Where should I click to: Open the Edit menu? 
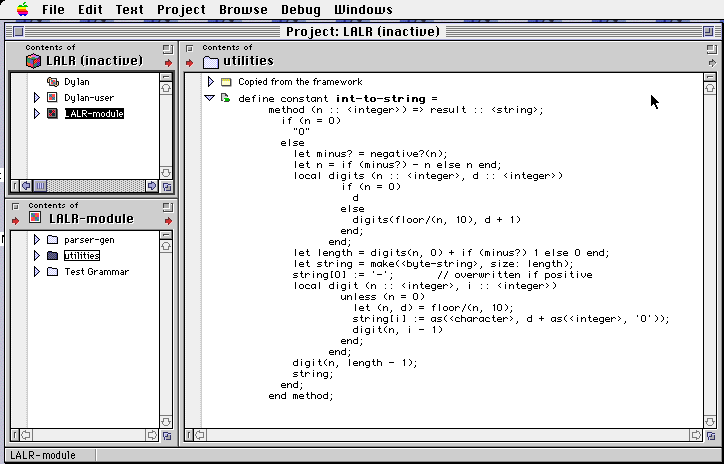coord(90,9)
